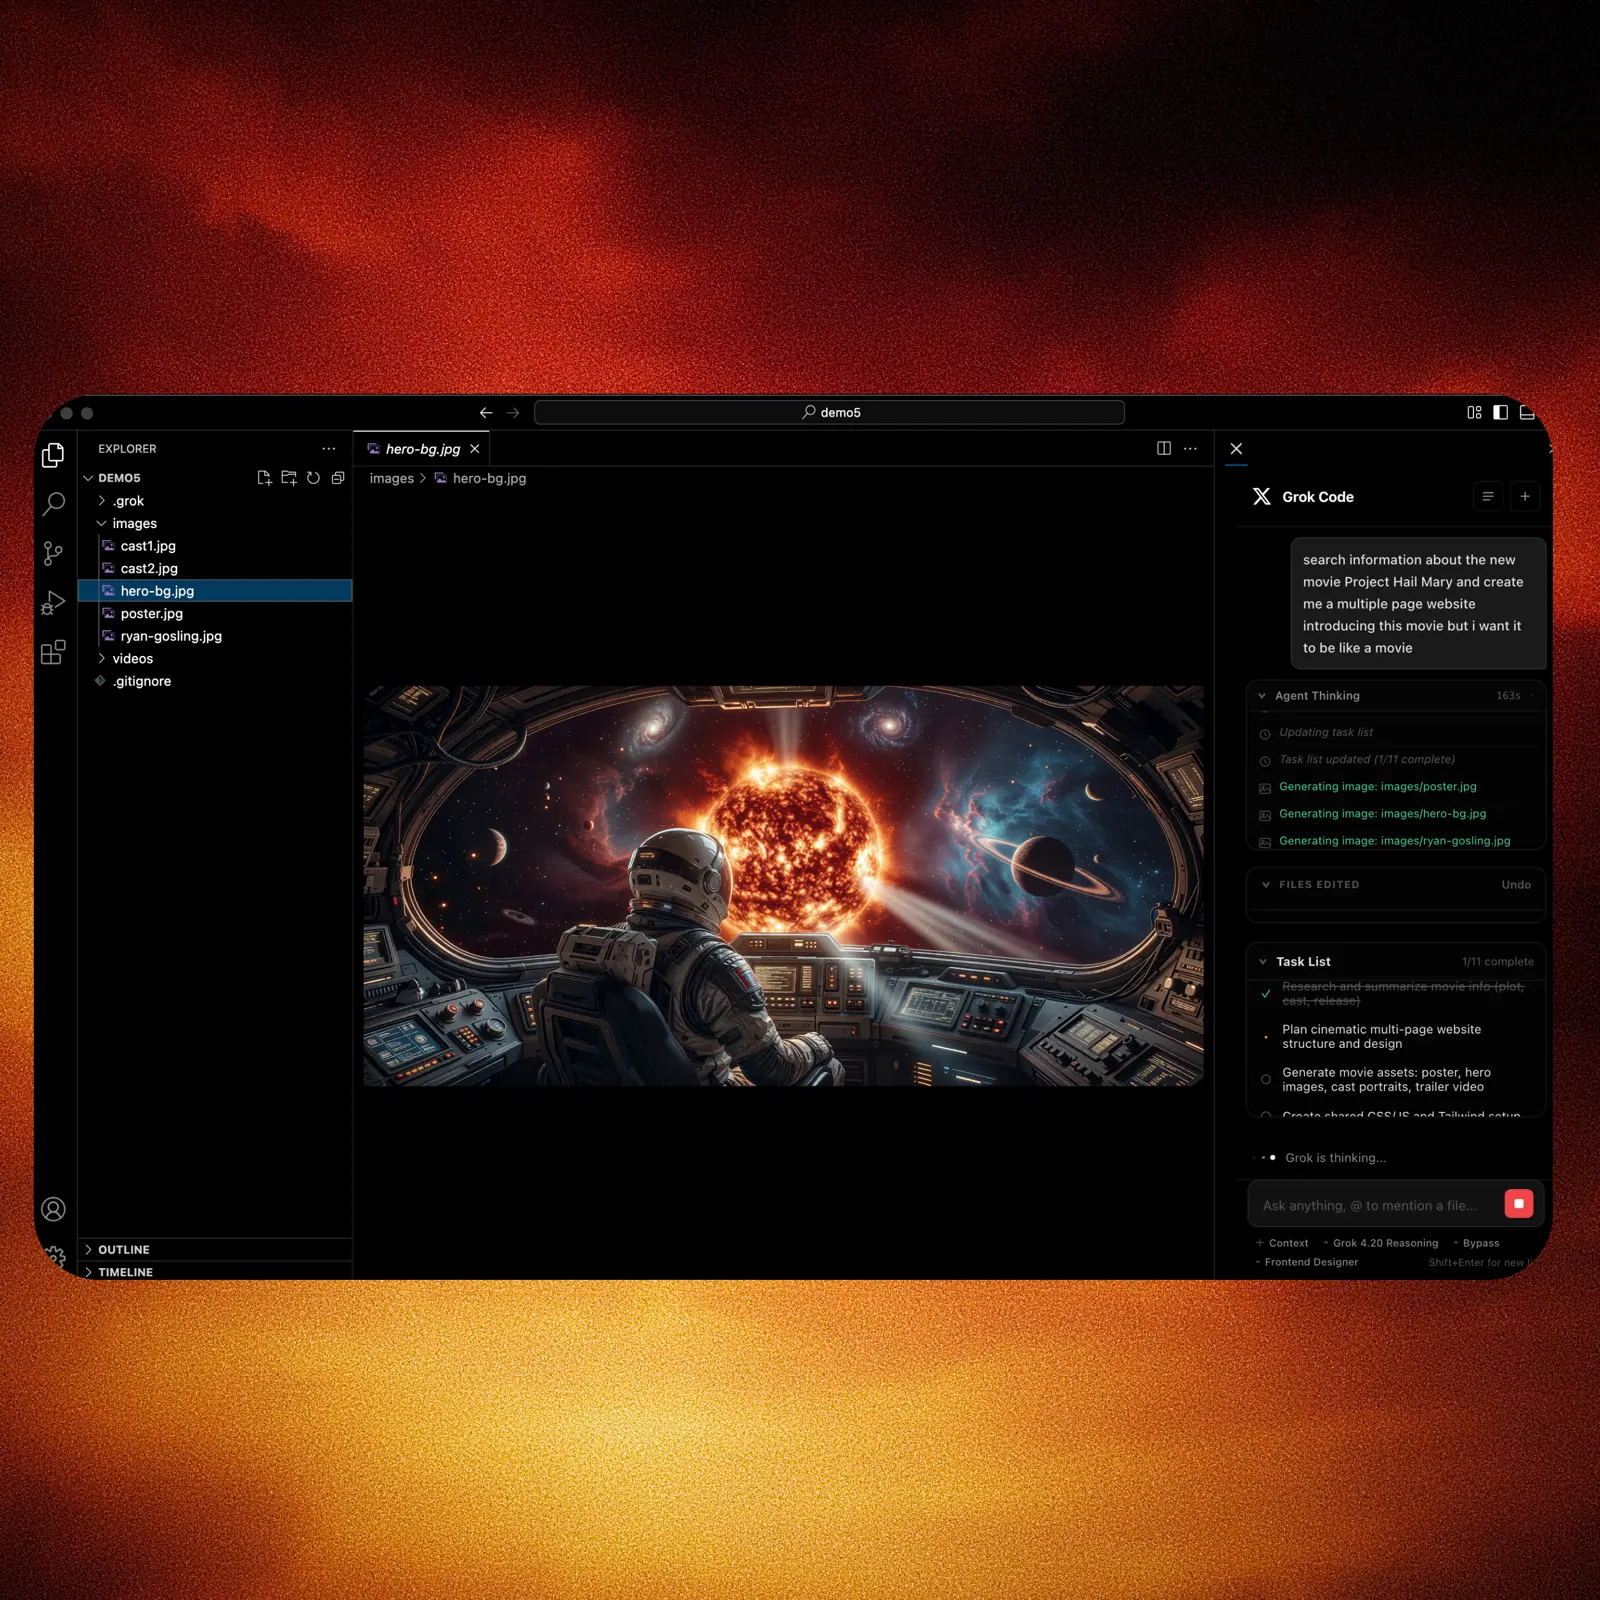1600x1600 pixels.
Task: Open poster.jpg in the file tree
Action: point(152,613)
